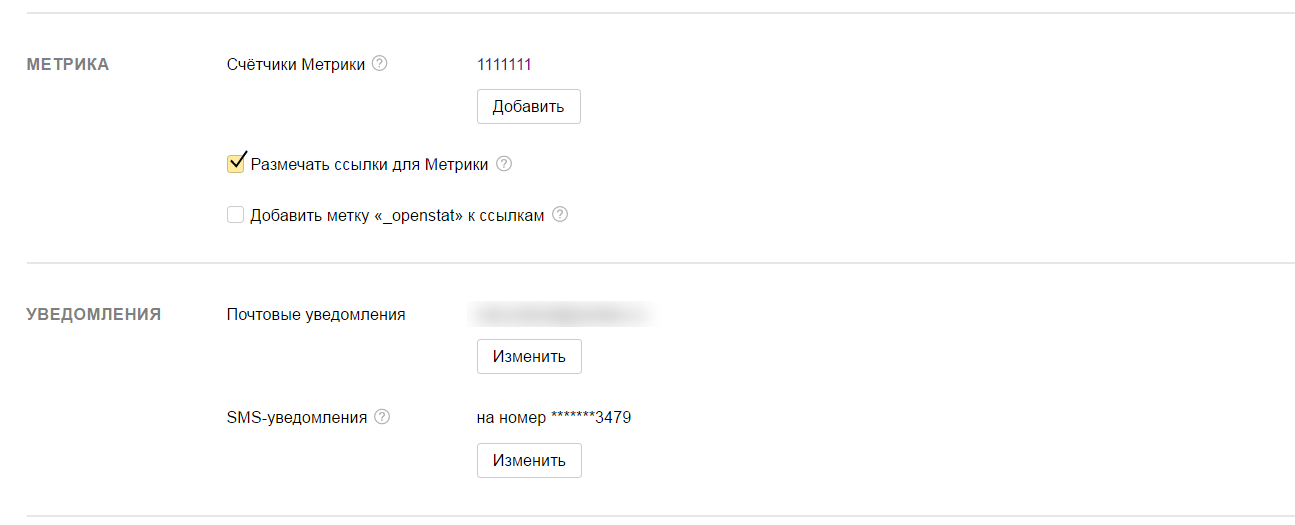
Task: Click the Почтовые уведомления field label
Action: click(316, 314)
